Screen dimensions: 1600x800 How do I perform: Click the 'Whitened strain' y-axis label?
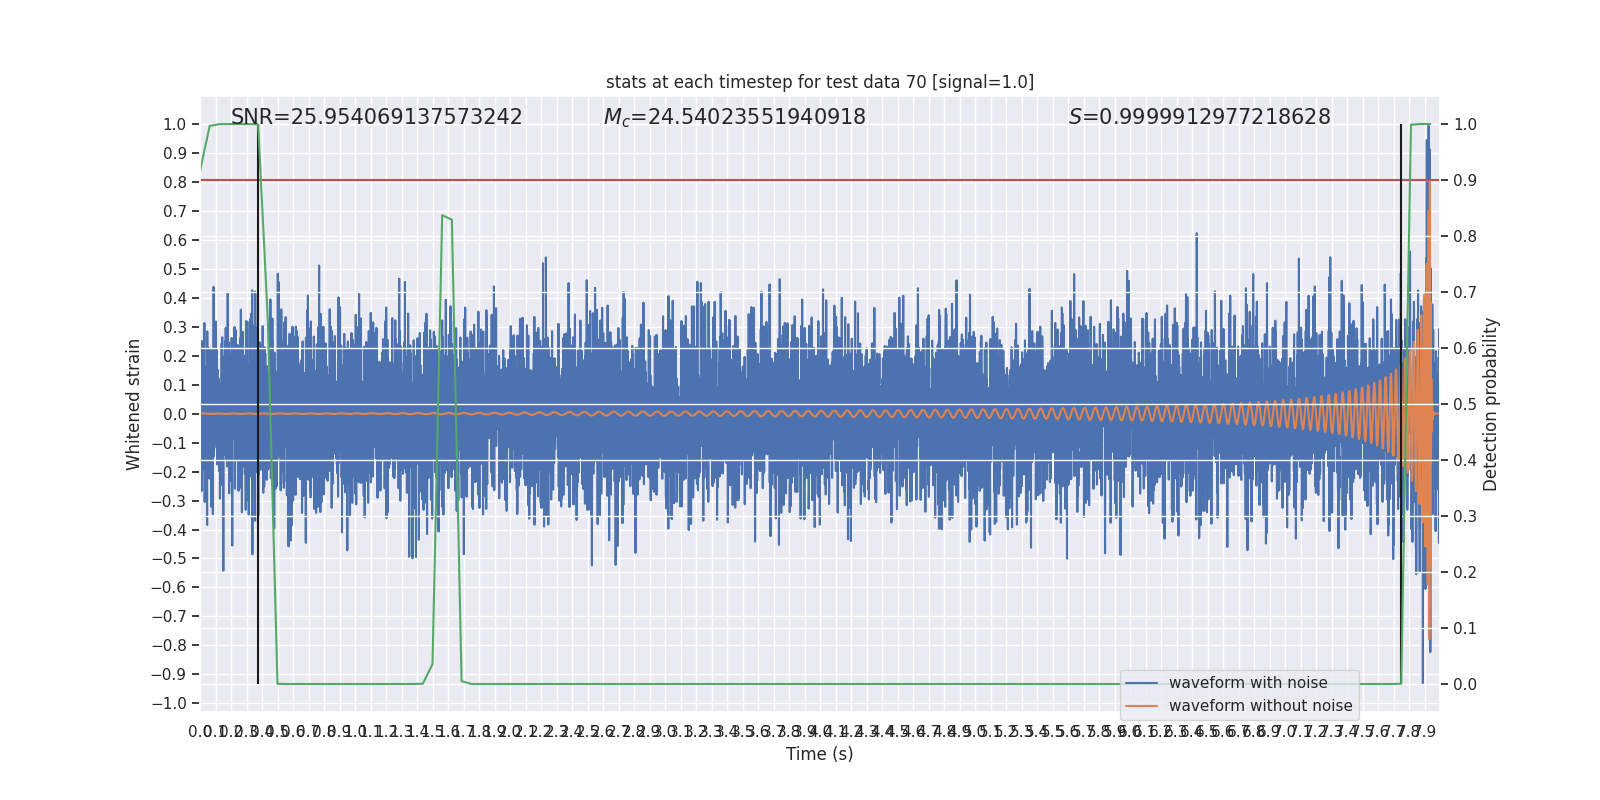134,404
